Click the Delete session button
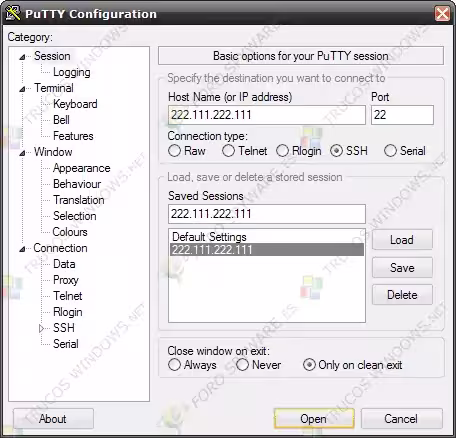 point(402,295)
